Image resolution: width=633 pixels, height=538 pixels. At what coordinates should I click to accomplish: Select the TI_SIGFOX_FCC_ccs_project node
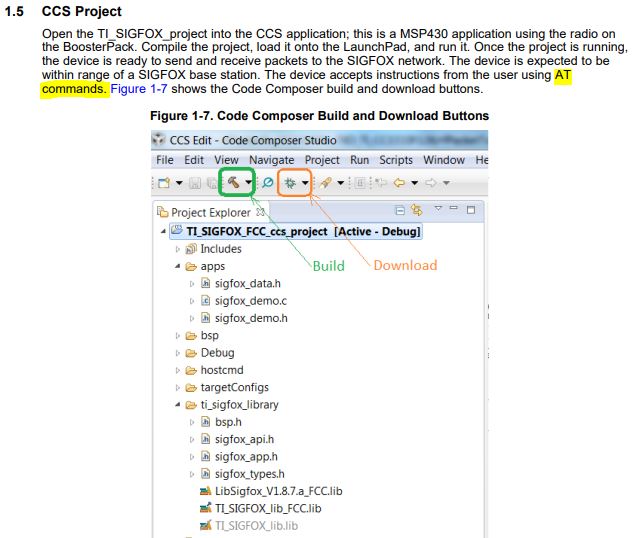296,231
